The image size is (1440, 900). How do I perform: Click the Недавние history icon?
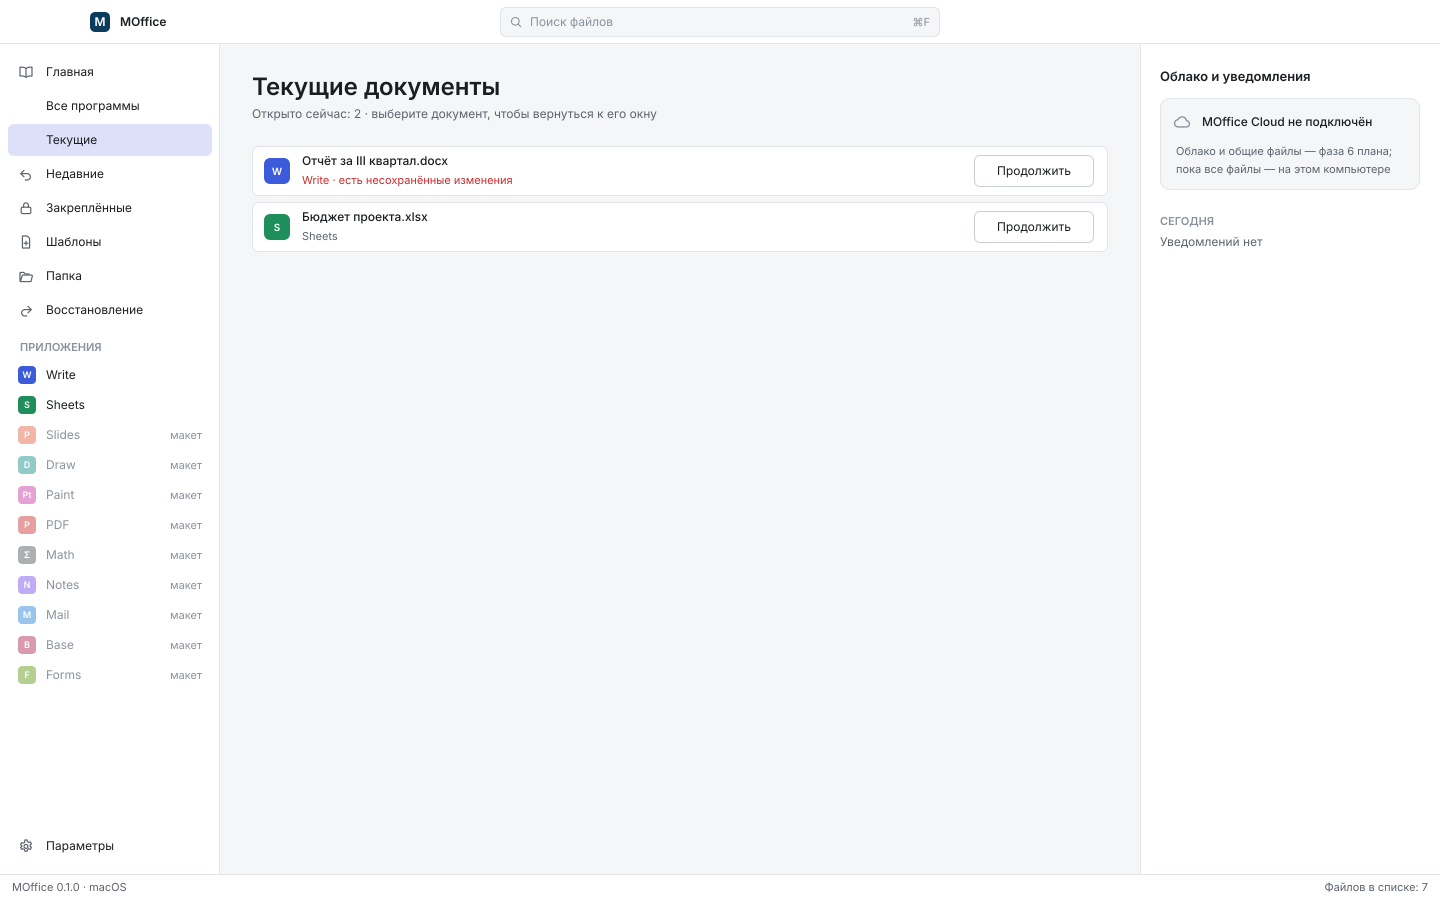click(x=26, y=174)
